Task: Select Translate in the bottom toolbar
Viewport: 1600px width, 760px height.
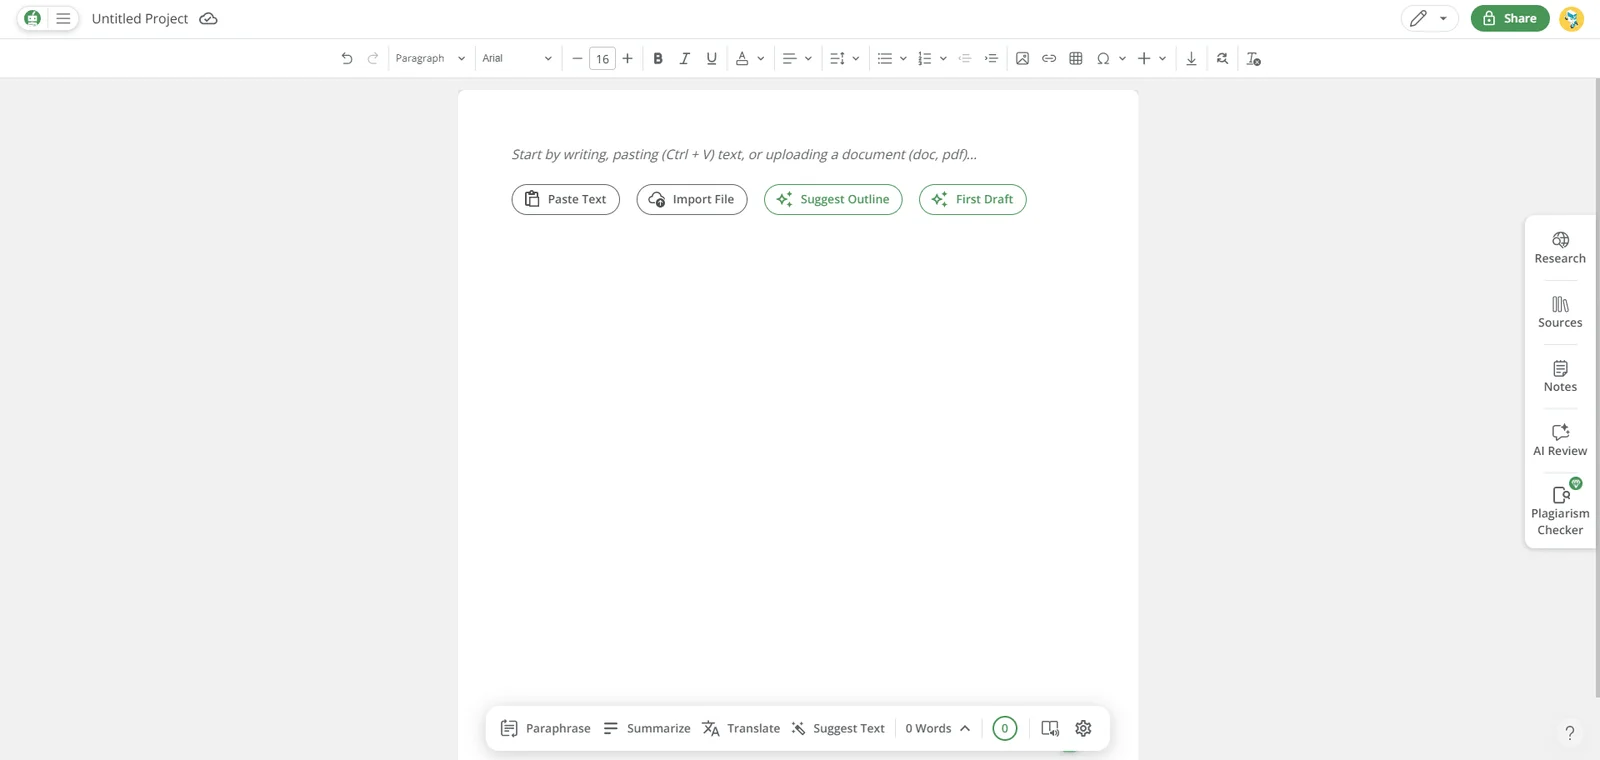Action: click(741, 728)
